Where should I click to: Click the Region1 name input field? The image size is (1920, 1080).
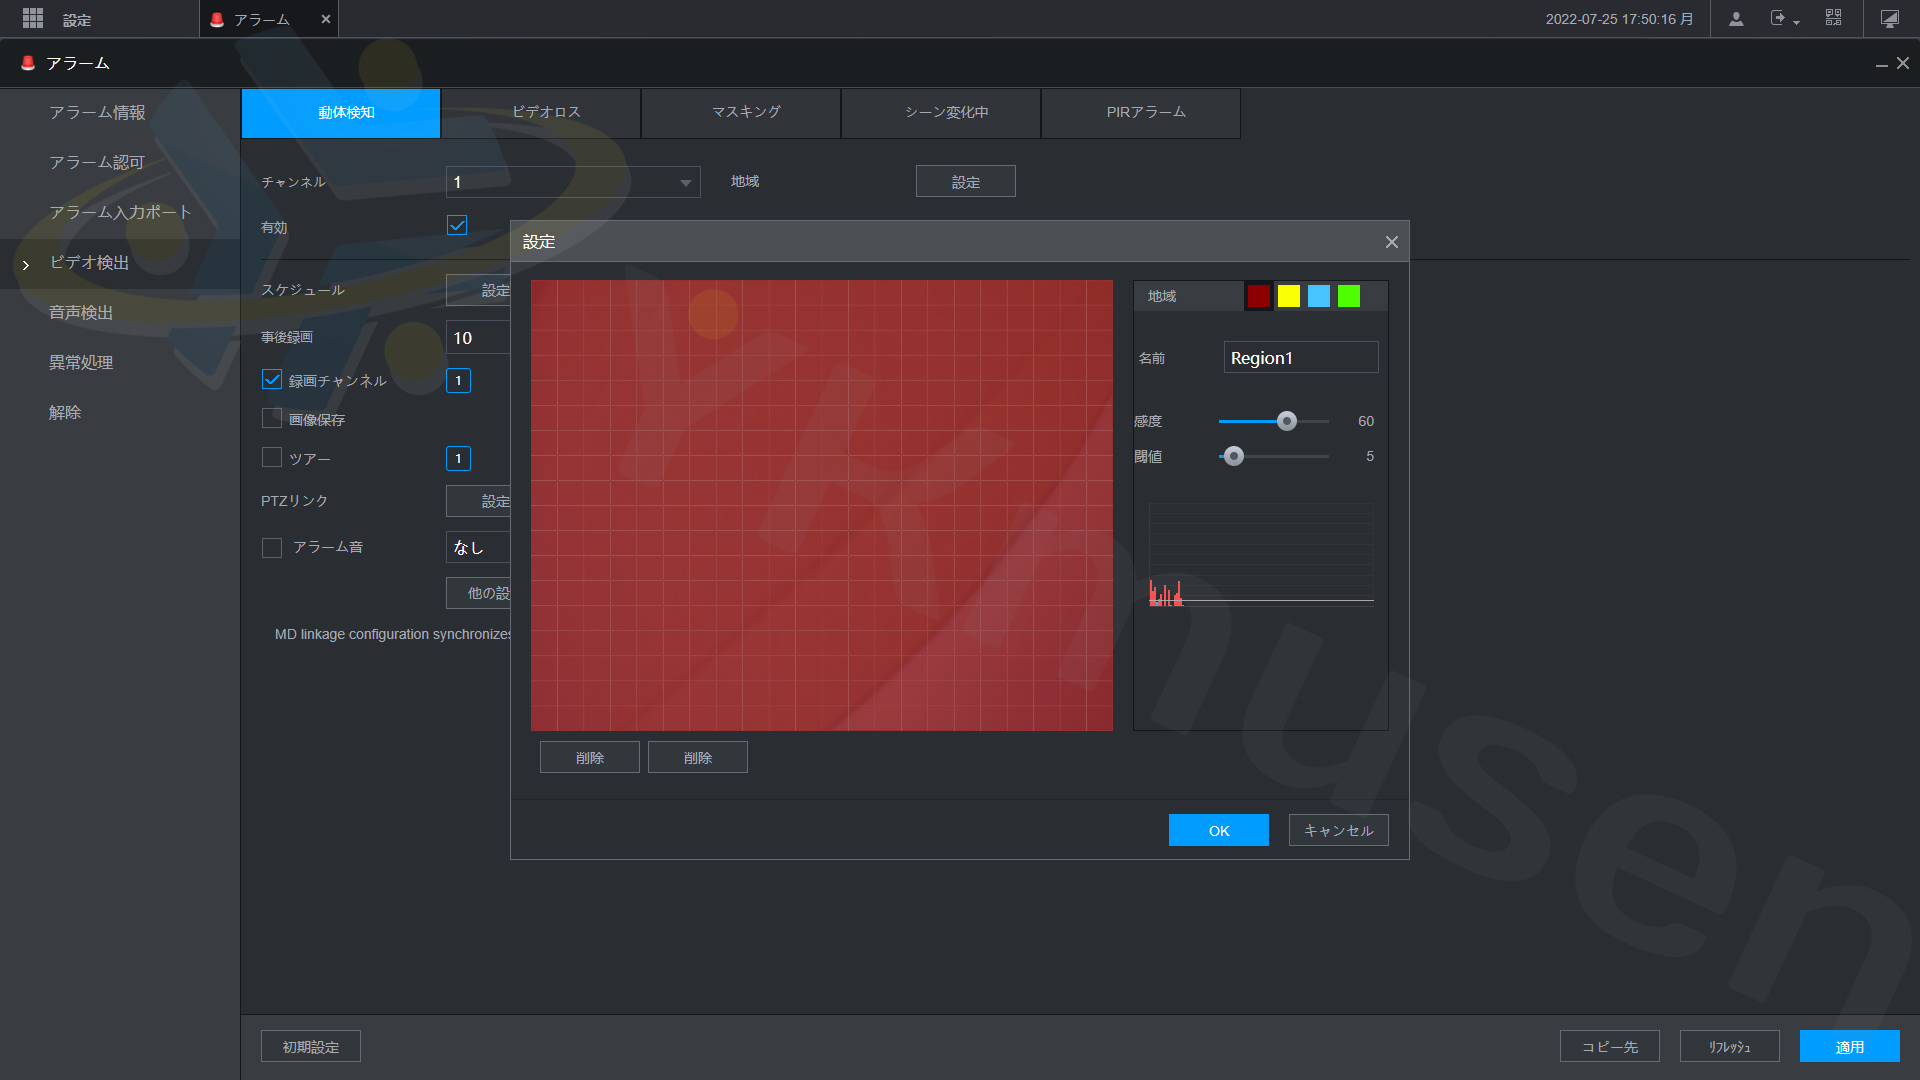(1300, 358)
